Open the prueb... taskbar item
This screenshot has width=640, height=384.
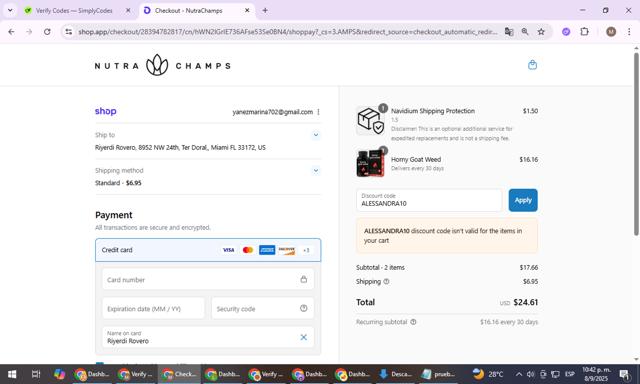tap(439, 374)
